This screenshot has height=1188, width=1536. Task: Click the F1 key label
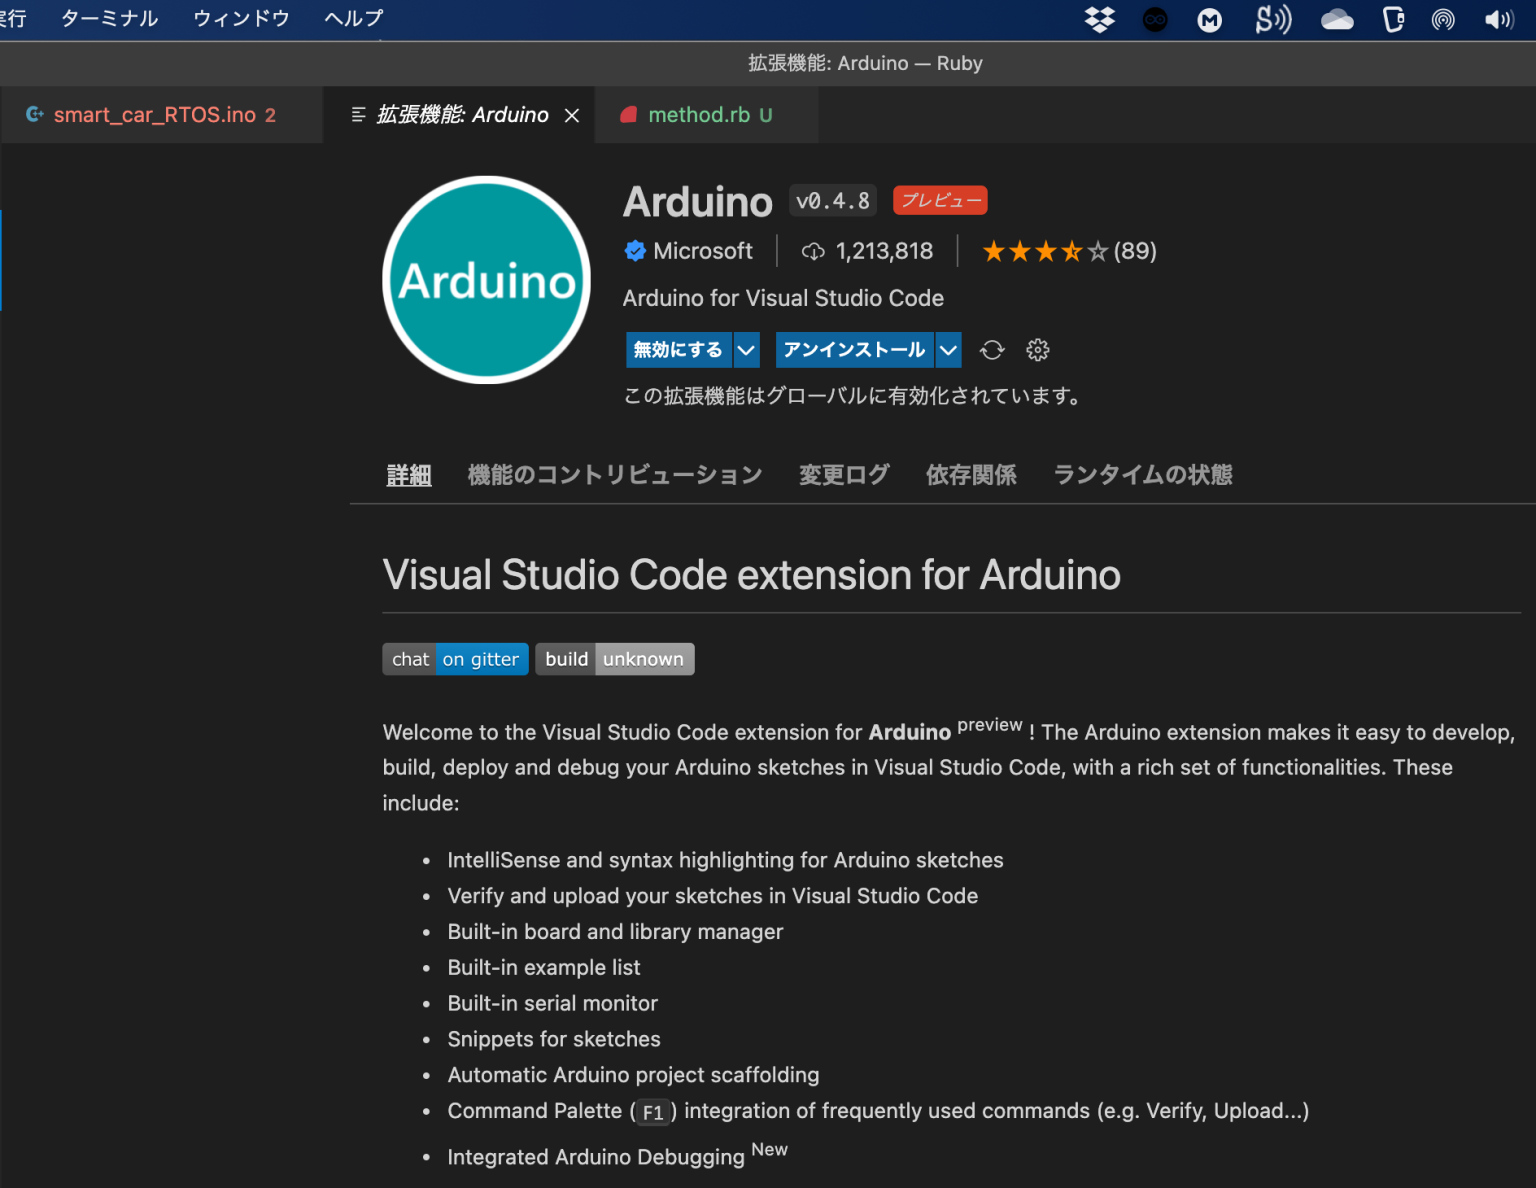[653, 1112]
